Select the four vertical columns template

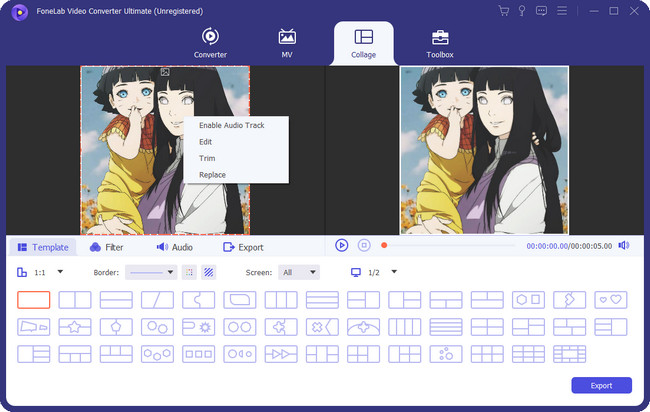click(405, 327)
